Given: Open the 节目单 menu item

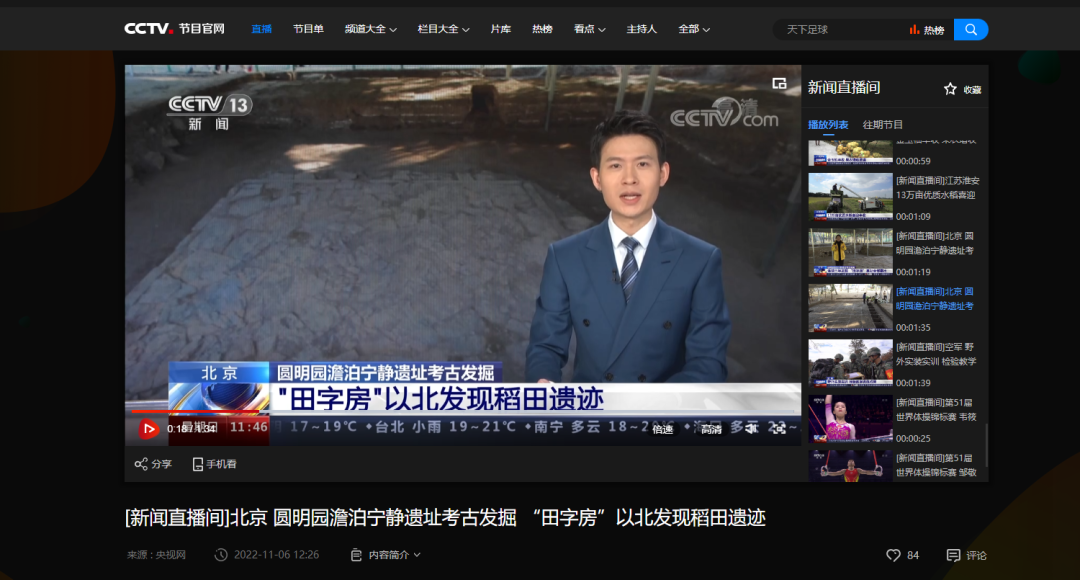Looking at the screenshot, I should click(308, 29).
